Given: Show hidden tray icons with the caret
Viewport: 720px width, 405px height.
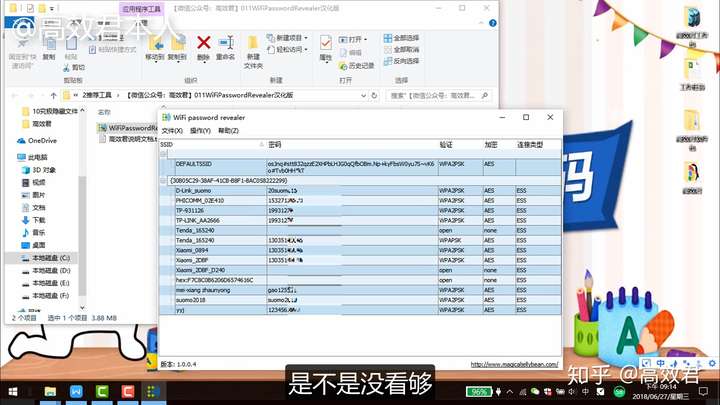Looking at the screenshot, I should point(510,392).
